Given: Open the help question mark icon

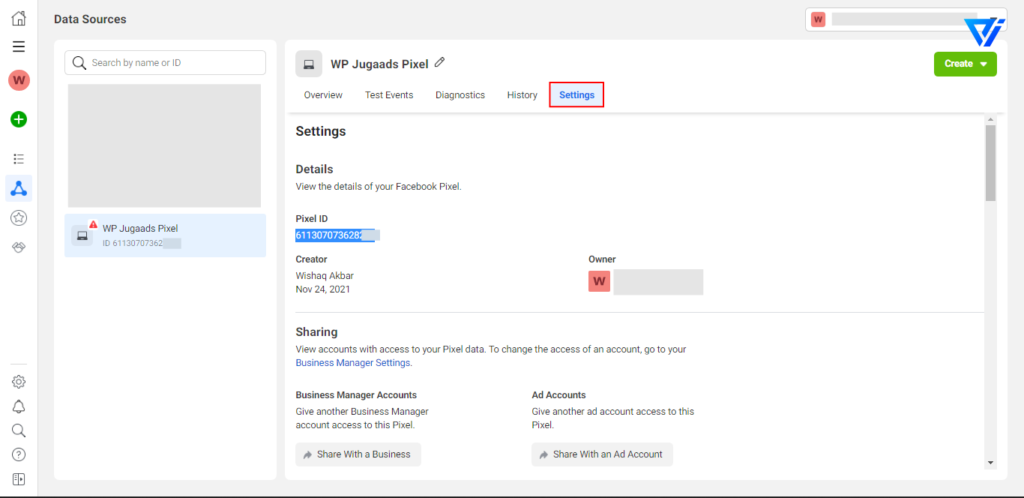Looking at the screenshot, I should (x=19, y=455).
